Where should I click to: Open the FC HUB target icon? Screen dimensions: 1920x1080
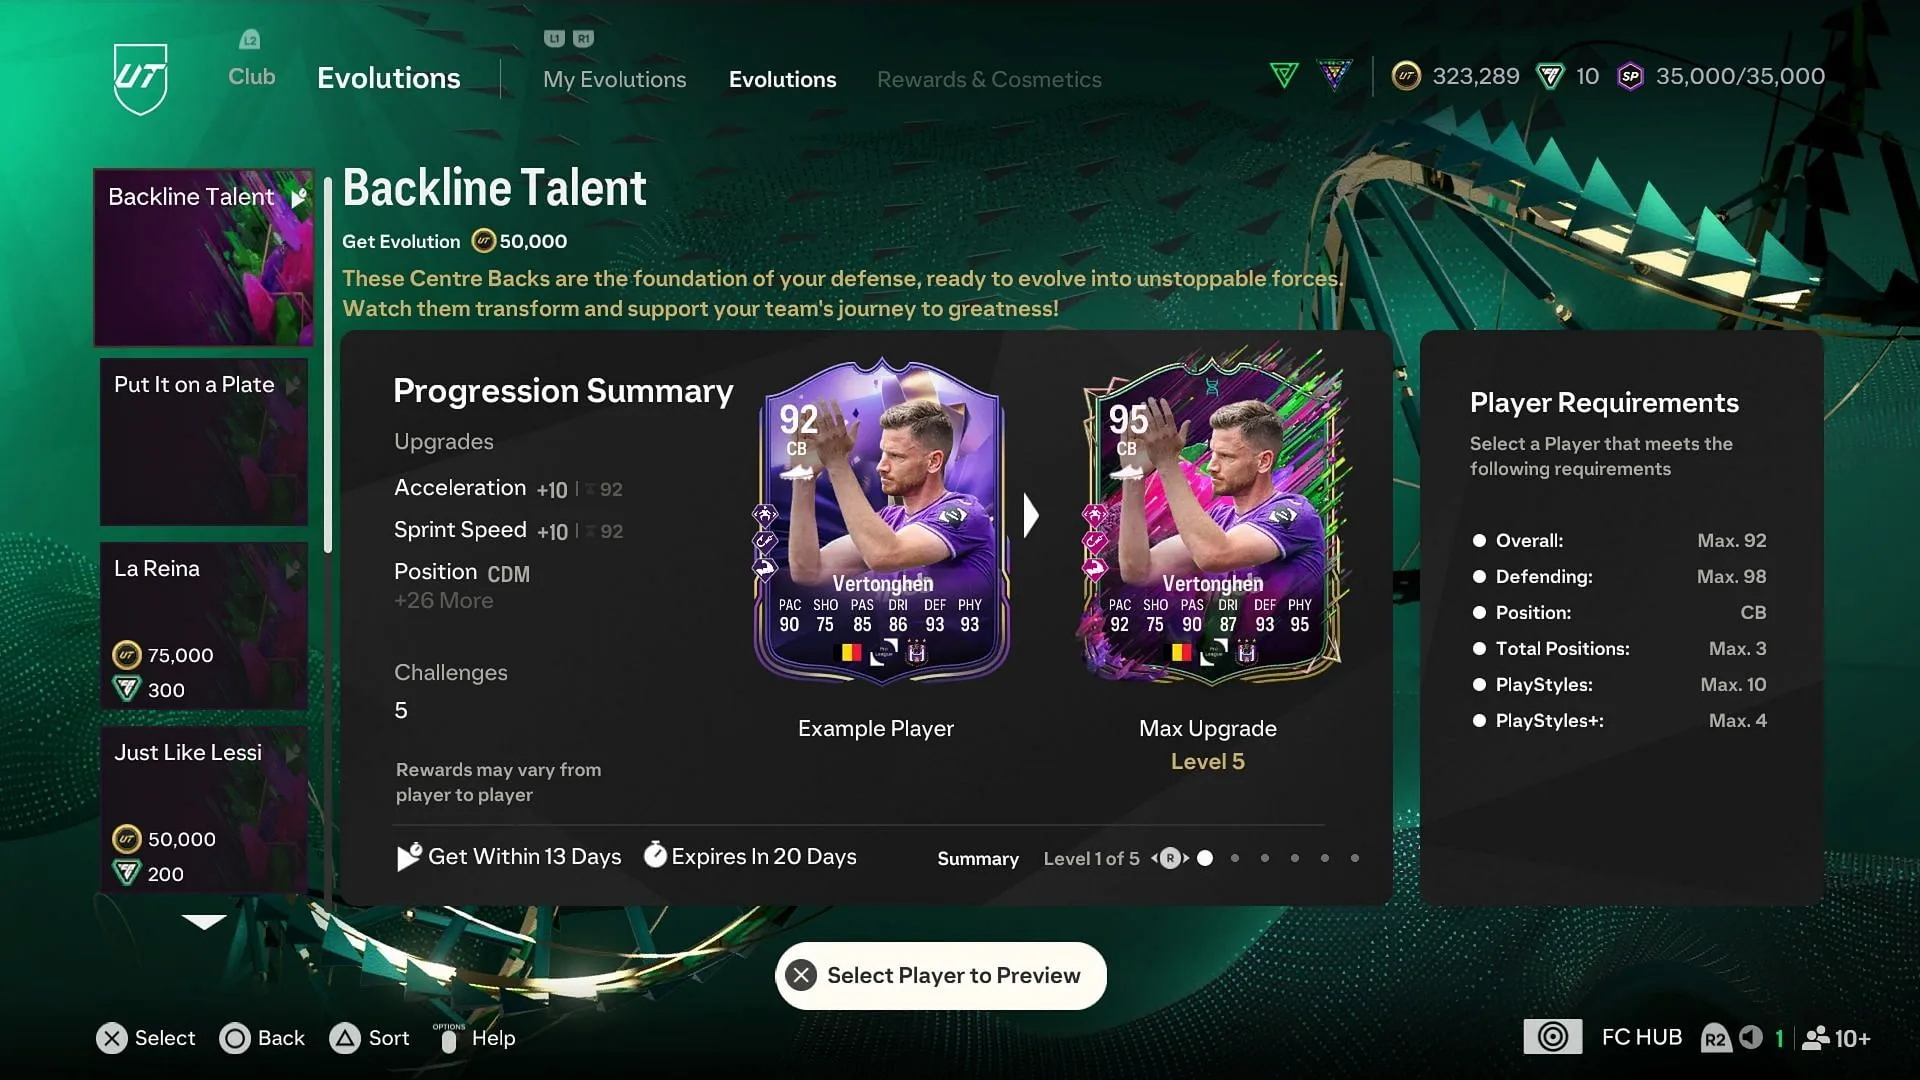tap(1553, 1037)
